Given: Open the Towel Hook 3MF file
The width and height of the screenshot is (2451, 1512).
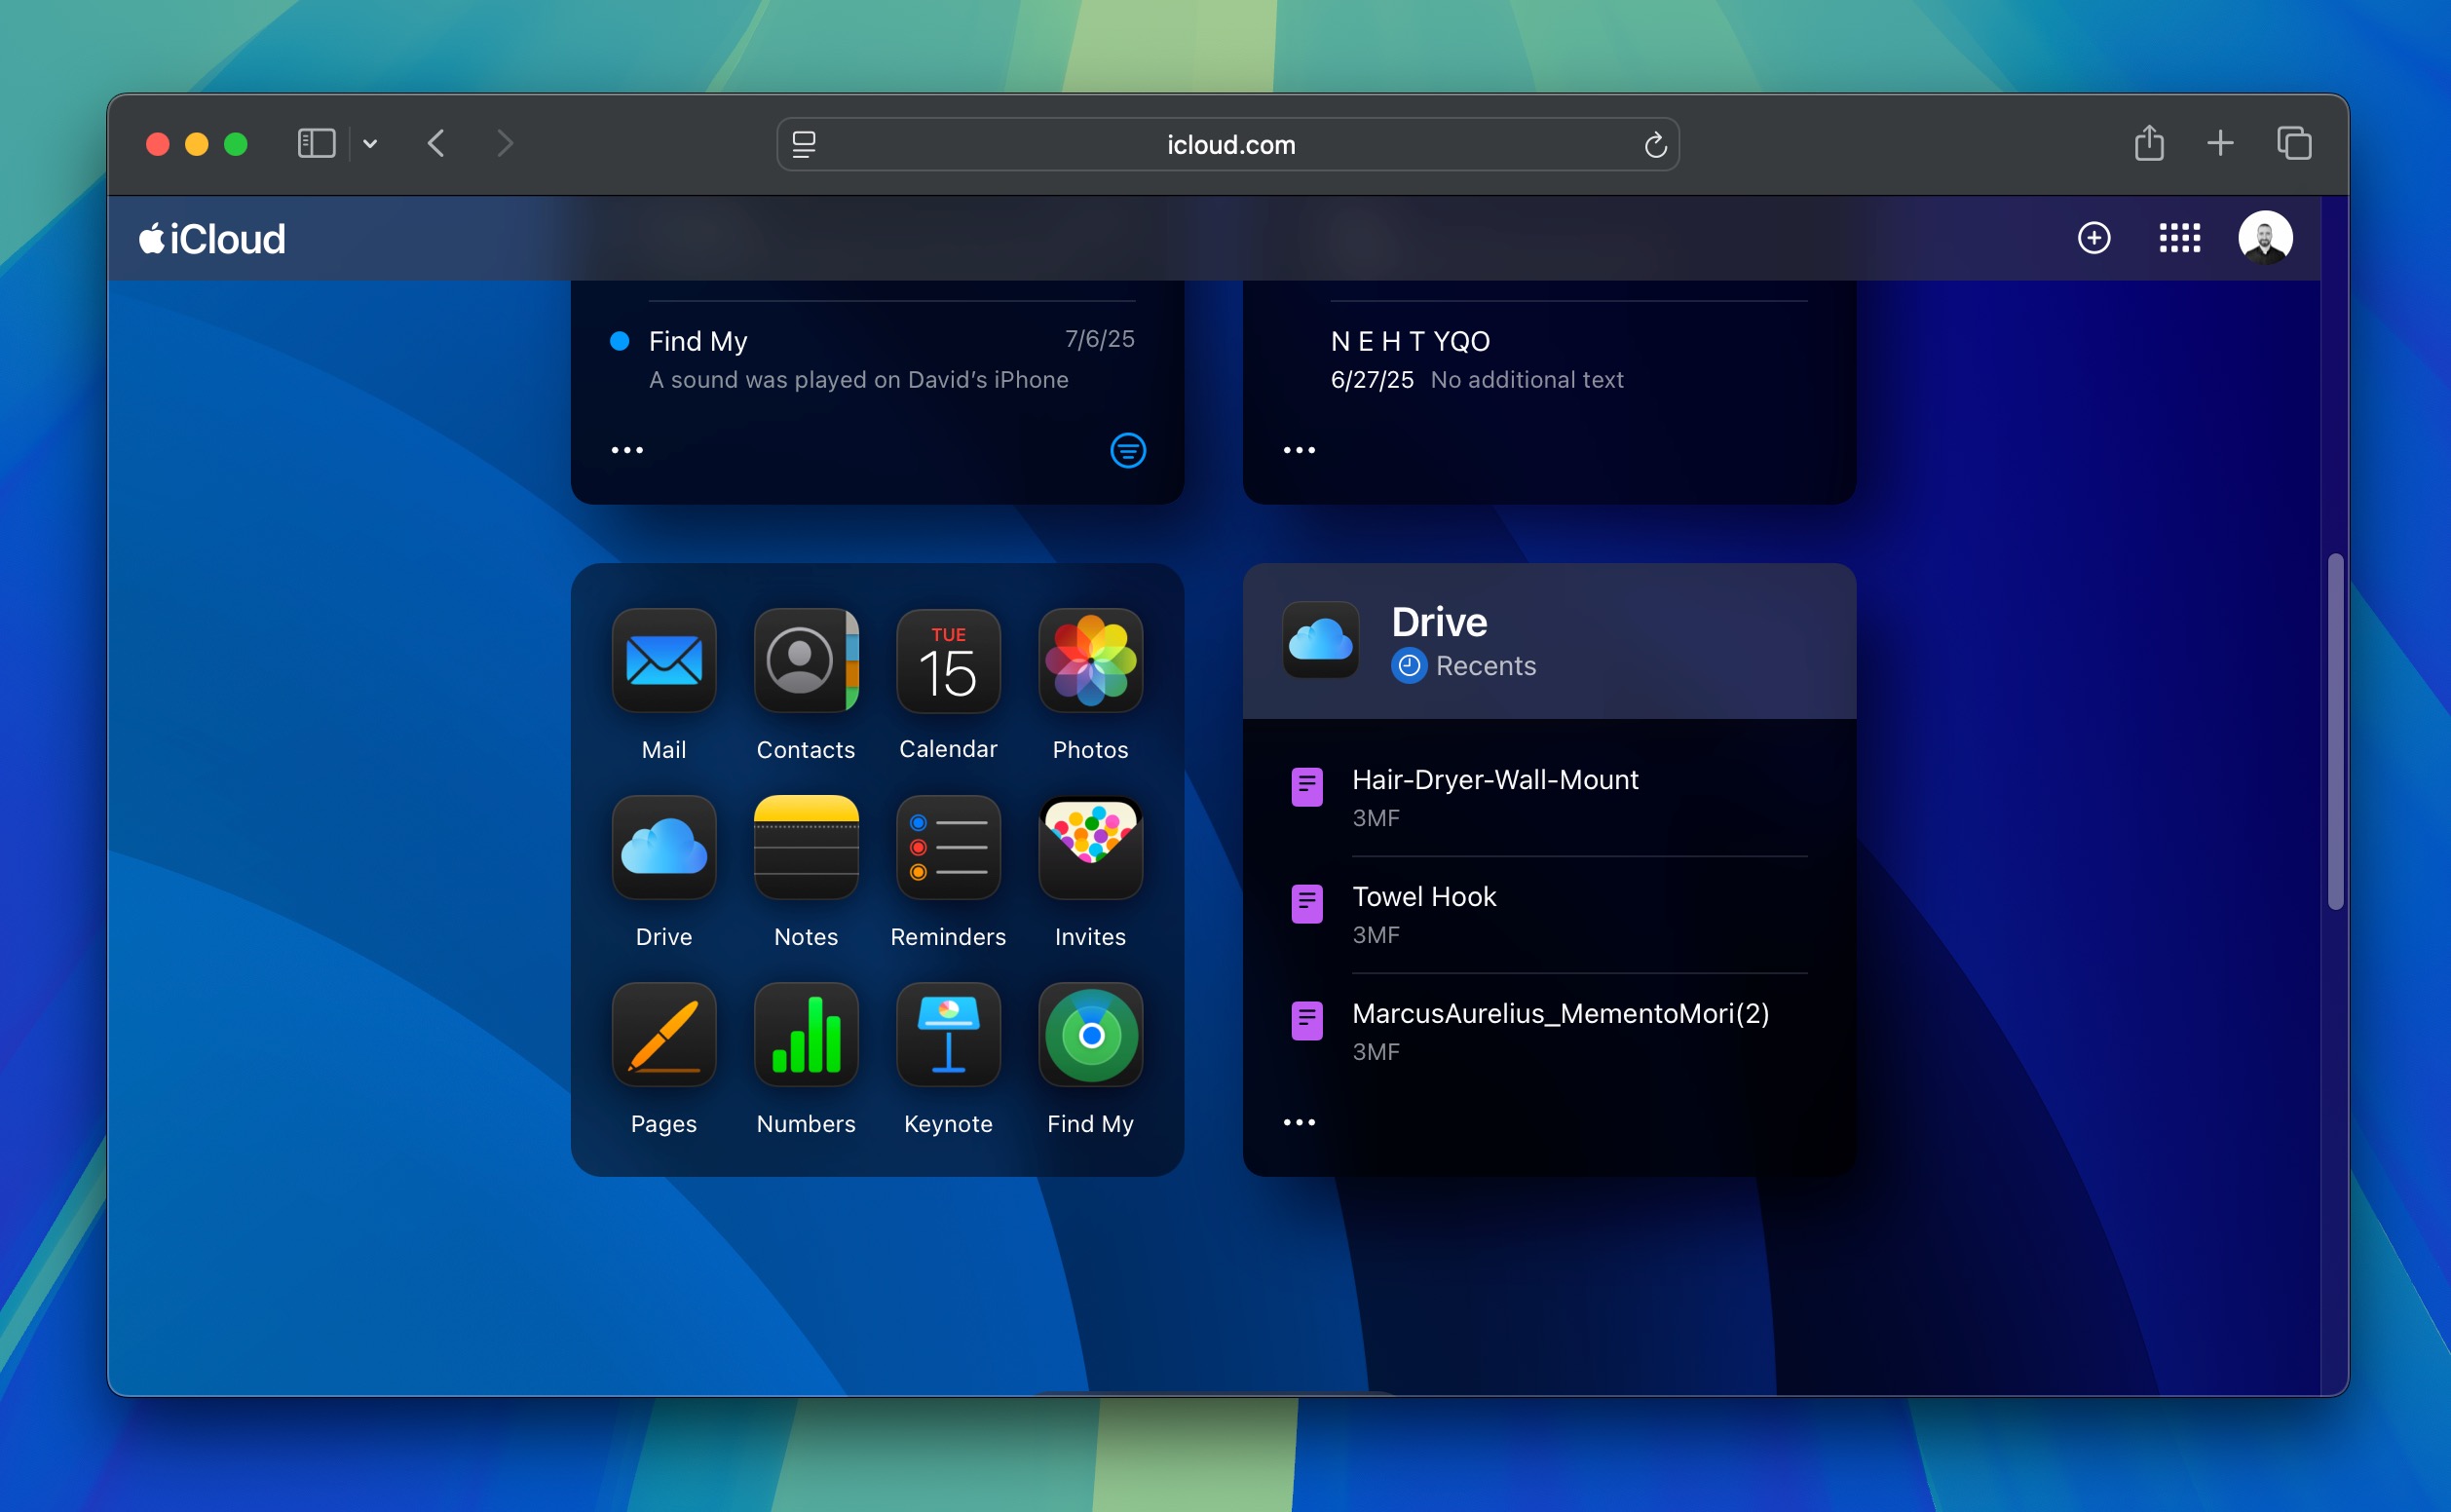Looking at the screenshot, I should tap(1424, 896).
